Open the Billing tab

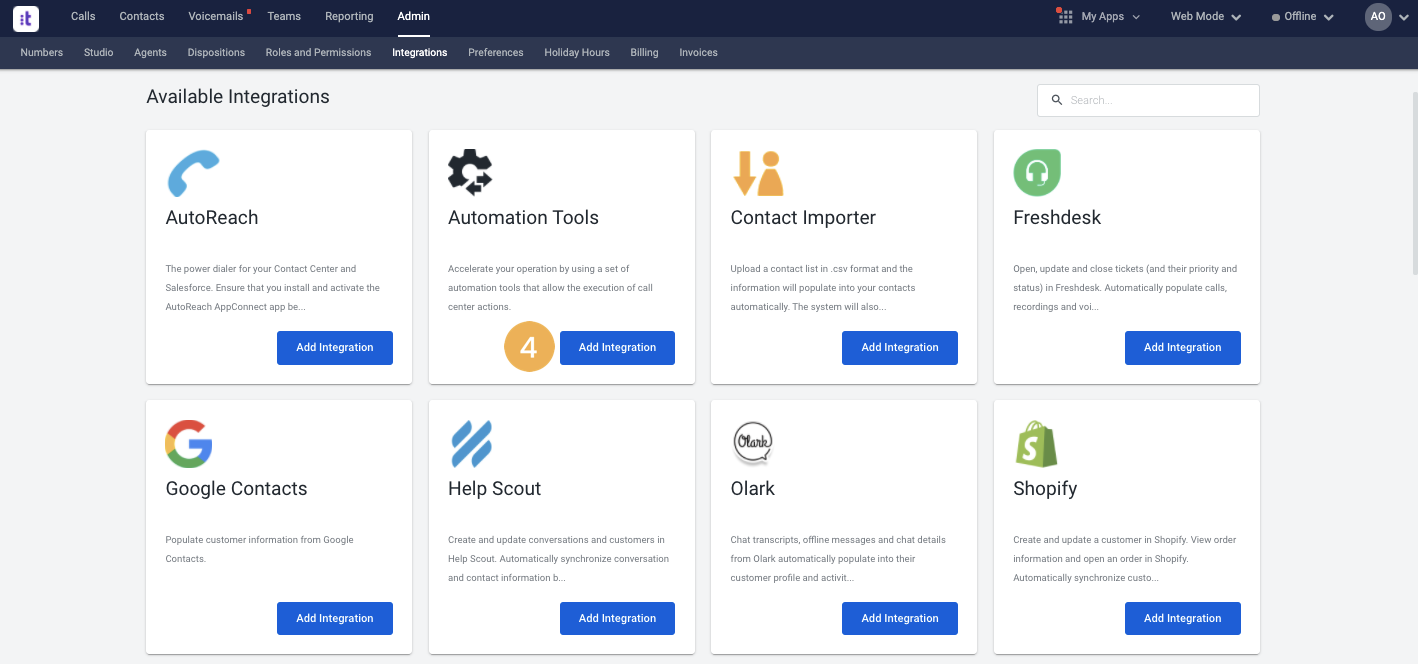point(644,52)
